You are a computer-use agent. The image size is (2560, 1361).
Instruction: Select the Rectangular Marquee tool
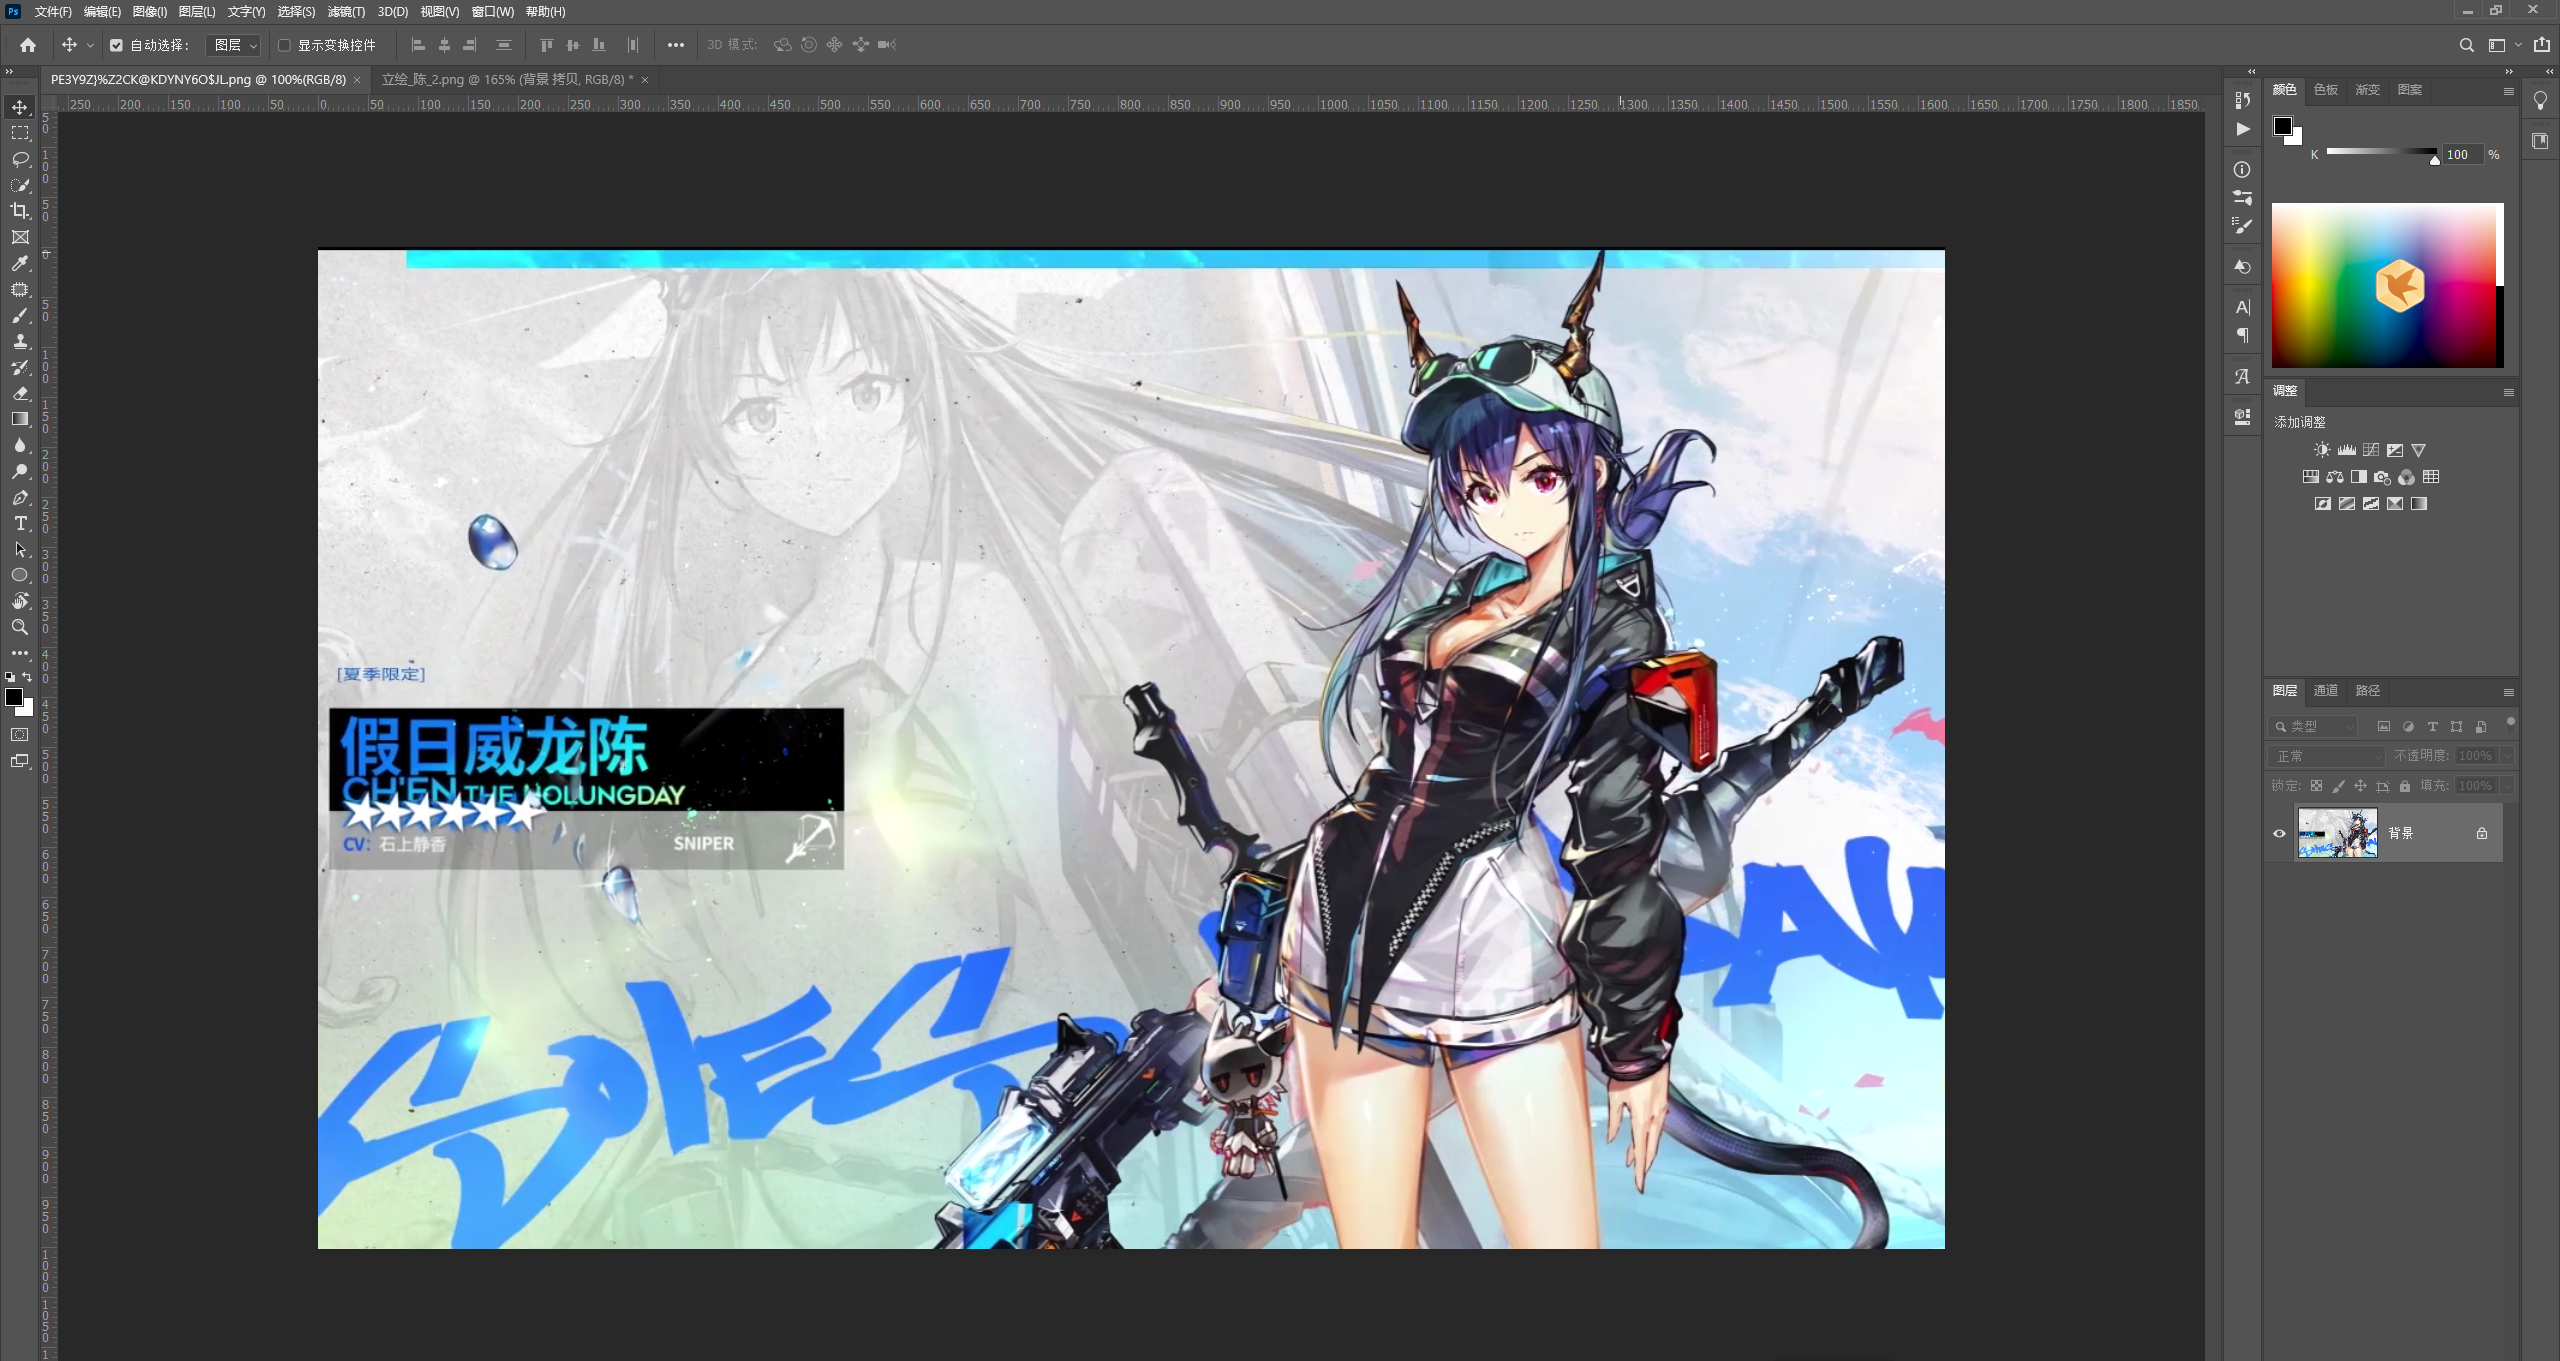click(20, 133)
